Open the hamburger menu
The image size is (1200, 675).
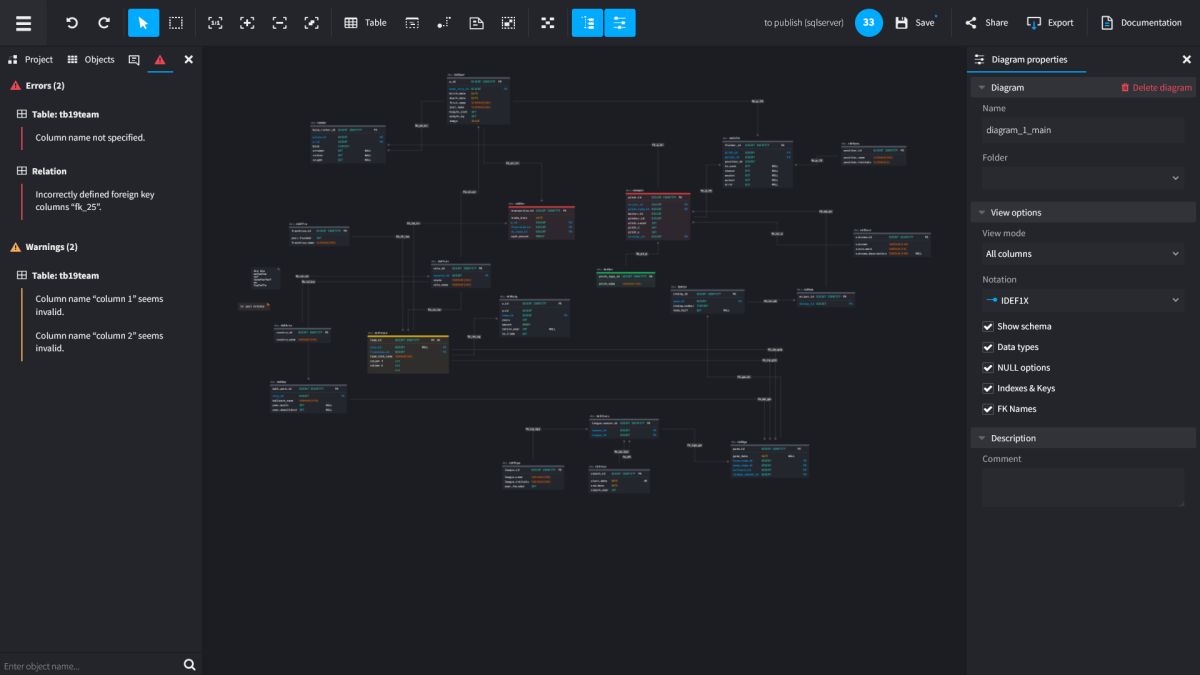22,22
